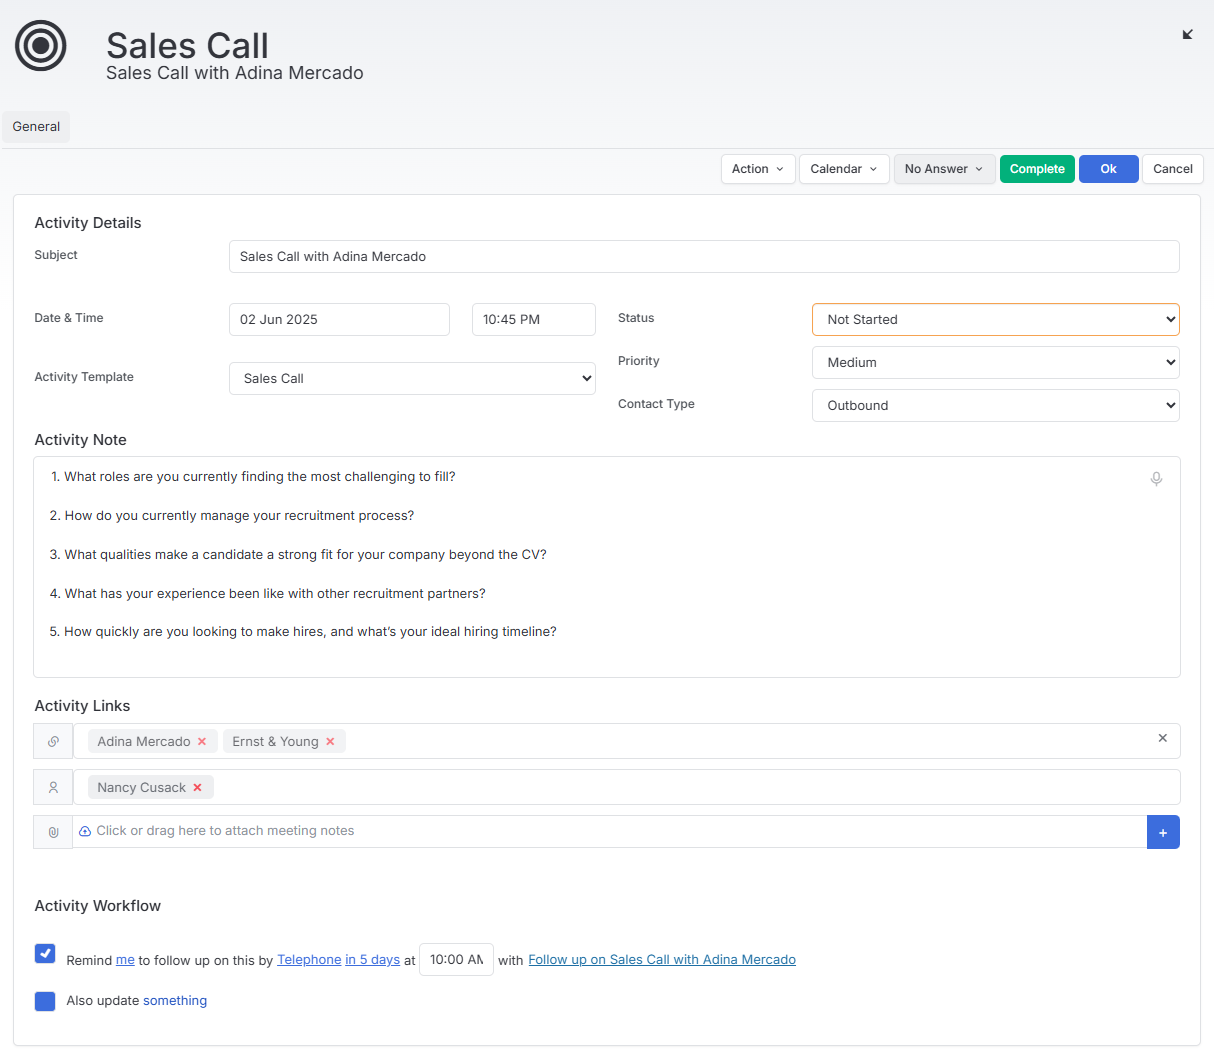Click the 'in 5 days' link
Screen dimensions: 1214x1050
(x=372, y=960)
